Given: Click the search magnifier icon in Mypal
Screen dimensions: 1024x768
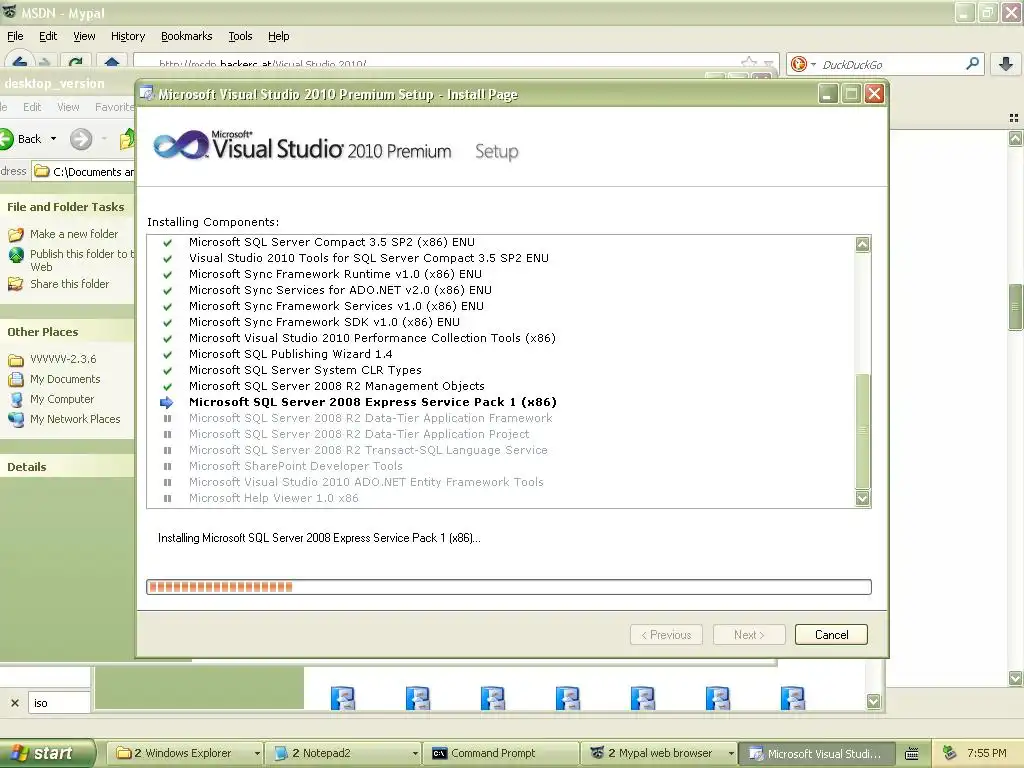Looking at the screenshot, I should (x=972, y=63).
